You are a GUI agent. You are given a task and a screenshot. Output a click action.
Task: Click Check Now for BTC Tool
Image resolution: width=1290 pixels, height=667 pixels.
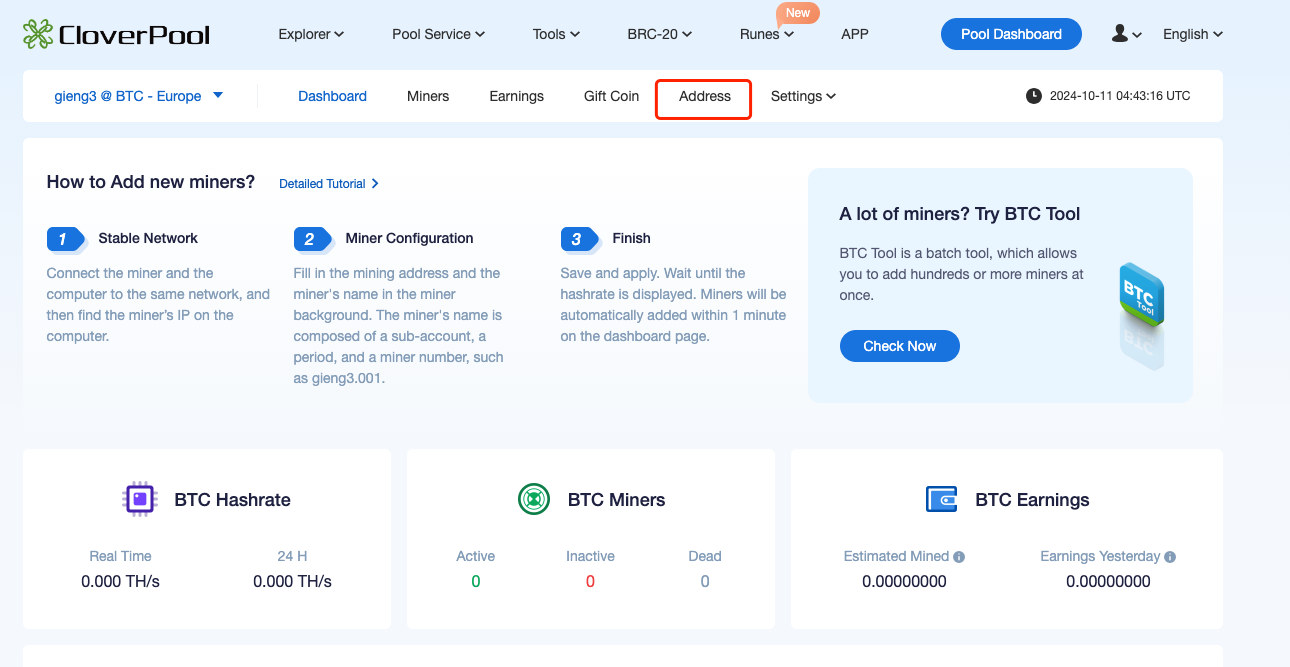pyautogui.click(x=899, y=345)
